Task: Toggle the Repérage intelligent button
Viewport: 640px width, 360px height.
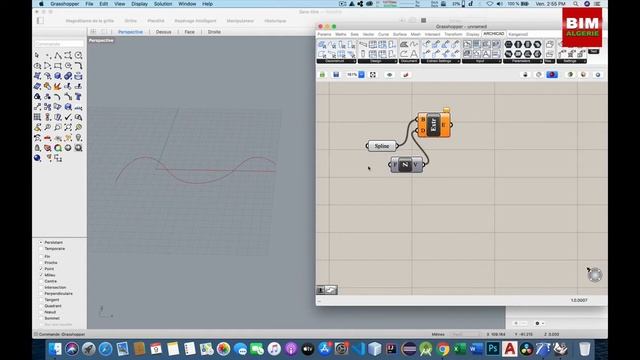Action: click(195, 20)
